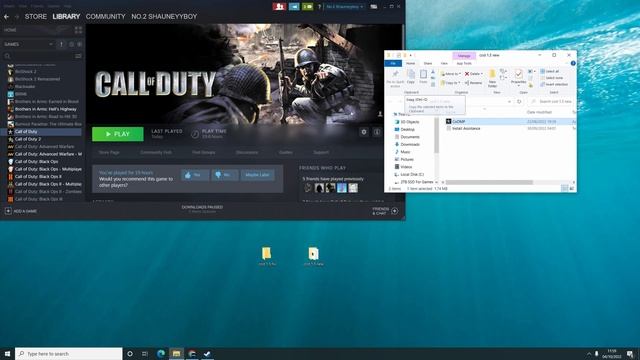Open Call of Duty Community Hub link
The image size is (640, 360).
click(x=156, y=152)
